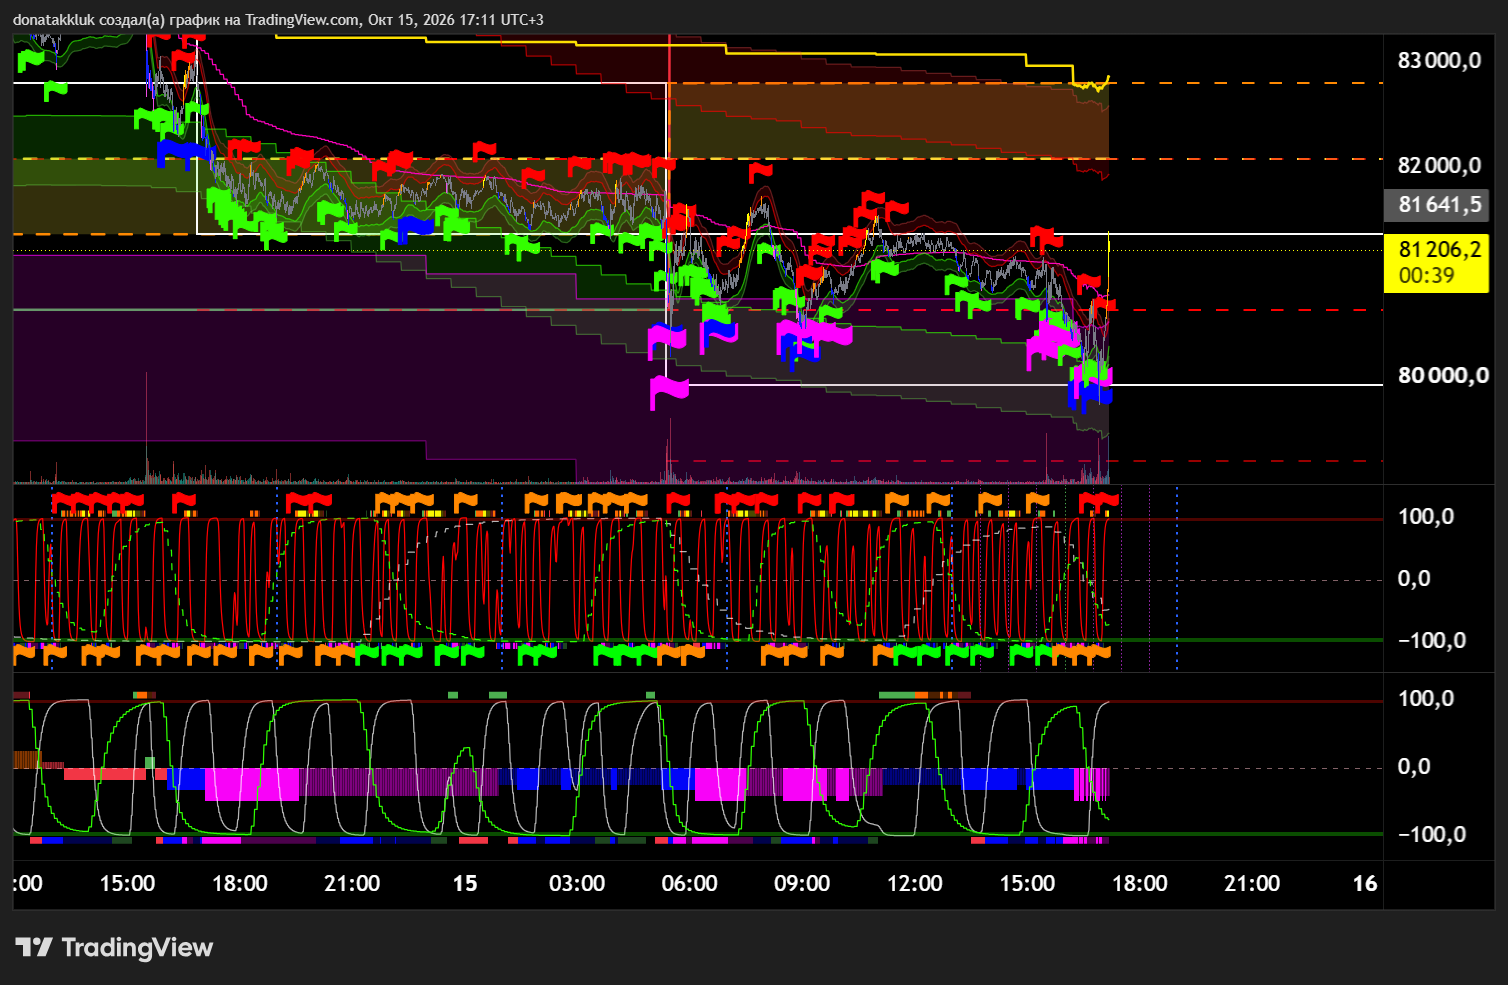1508x985 pixels.
Task: Click the 06:00 time axis label
Action: pyautogui.click(x=690, y=883)
